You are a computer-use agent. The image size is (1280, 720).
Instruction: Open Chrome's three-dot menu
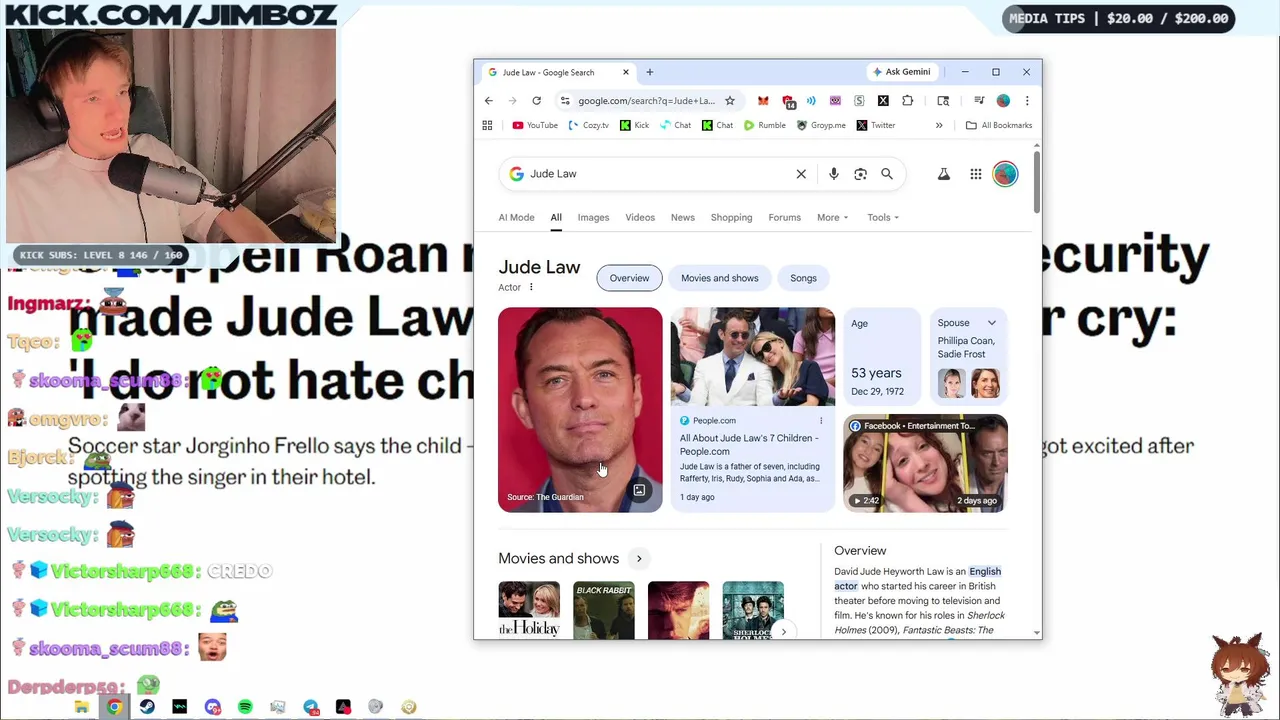coord(1027,101)
